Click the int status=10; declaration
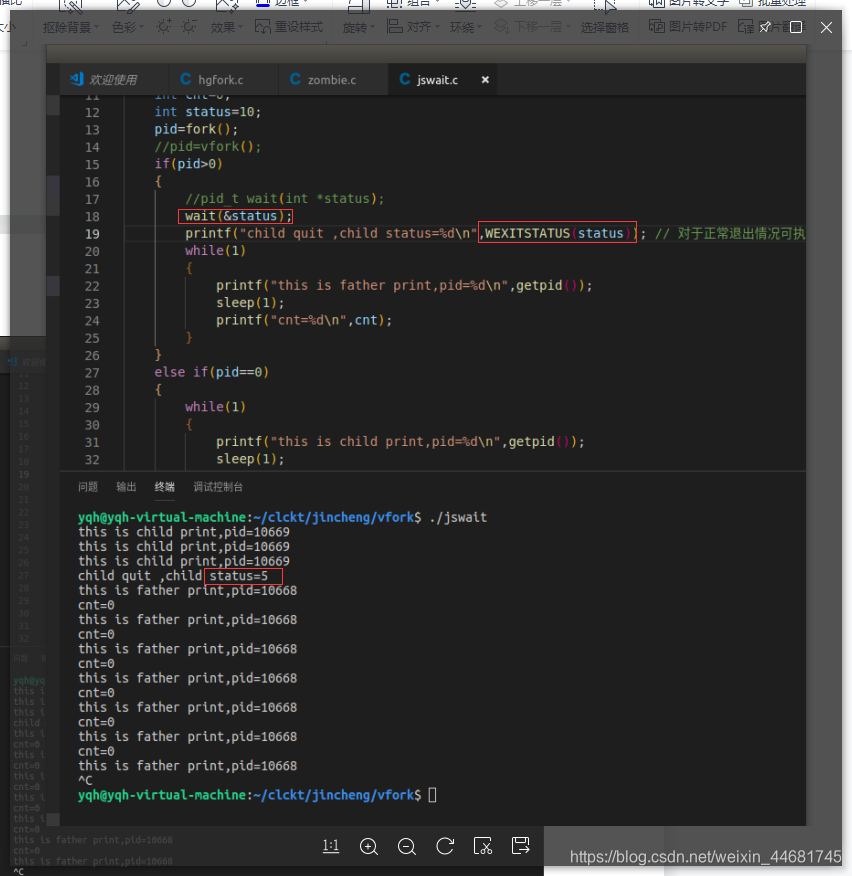 [207, 112]
